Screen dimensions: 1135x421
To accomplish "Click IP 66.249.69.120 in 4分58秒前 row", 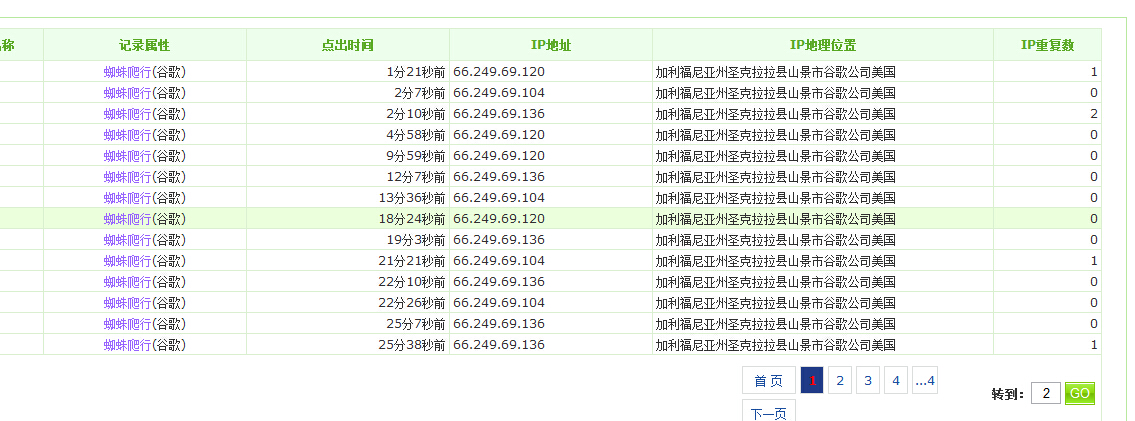I will click(499, 135).
